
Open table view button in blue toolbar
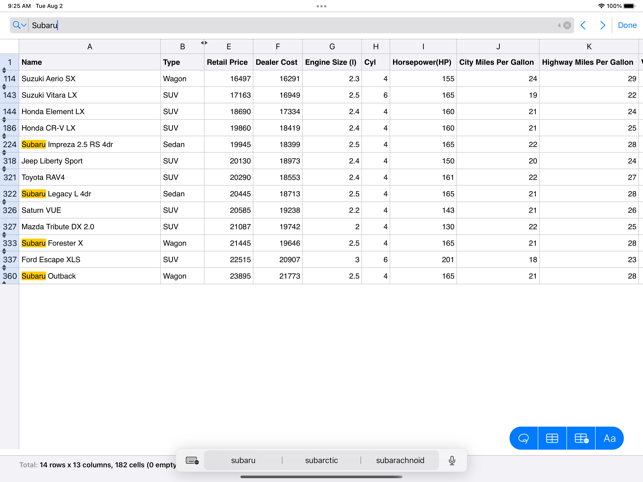pyautogui.click(x=552, y=438)
